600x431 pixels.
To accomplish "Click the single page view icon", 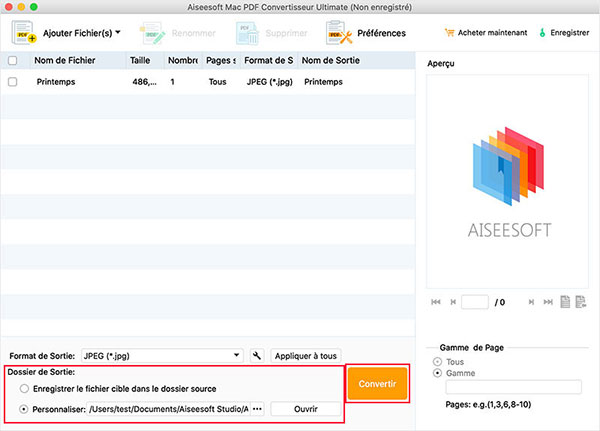I will pos(565,302).
